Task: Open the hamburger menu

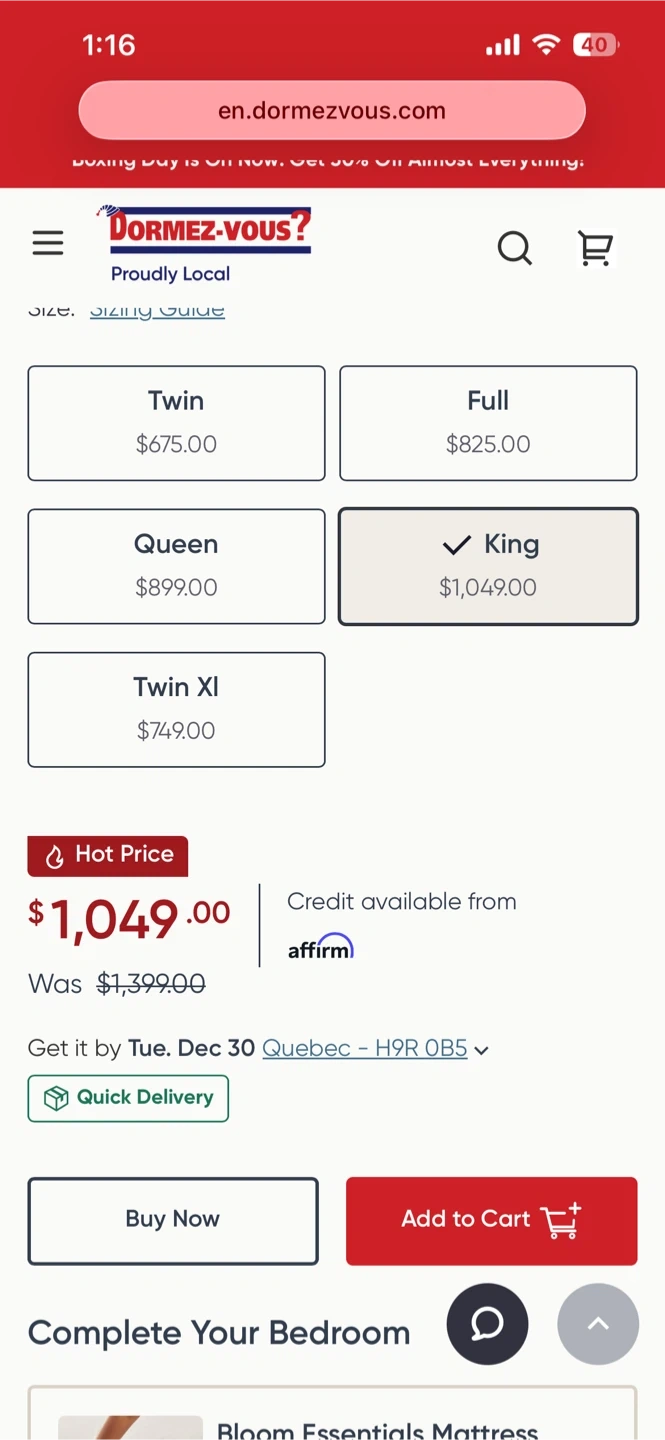Action: pos(48,243)
